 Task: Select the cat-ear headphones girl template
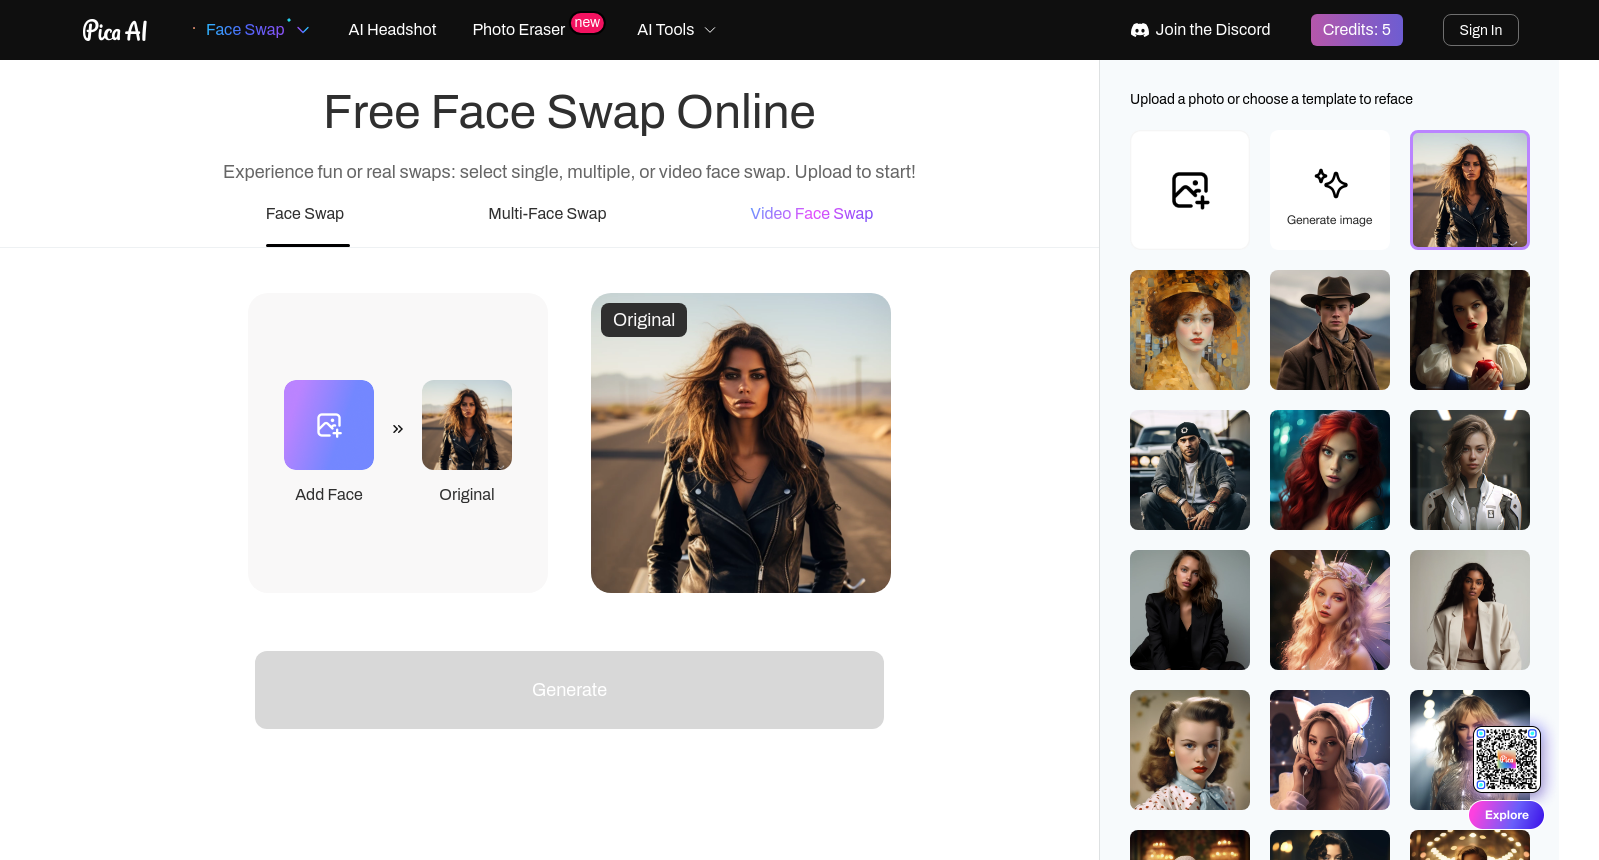[1330, 750]
